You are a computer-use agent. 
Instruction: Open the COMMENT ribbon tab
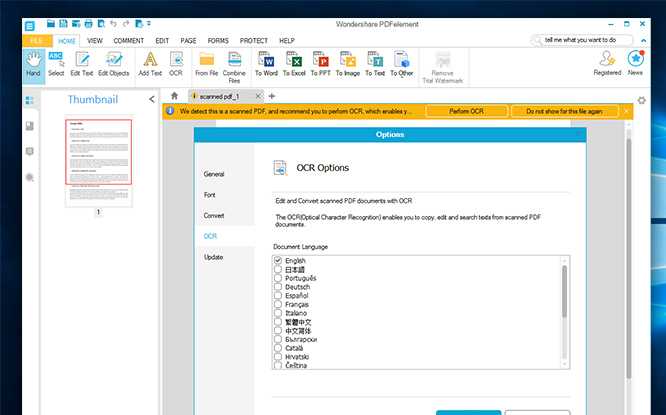tap(128, 40)
